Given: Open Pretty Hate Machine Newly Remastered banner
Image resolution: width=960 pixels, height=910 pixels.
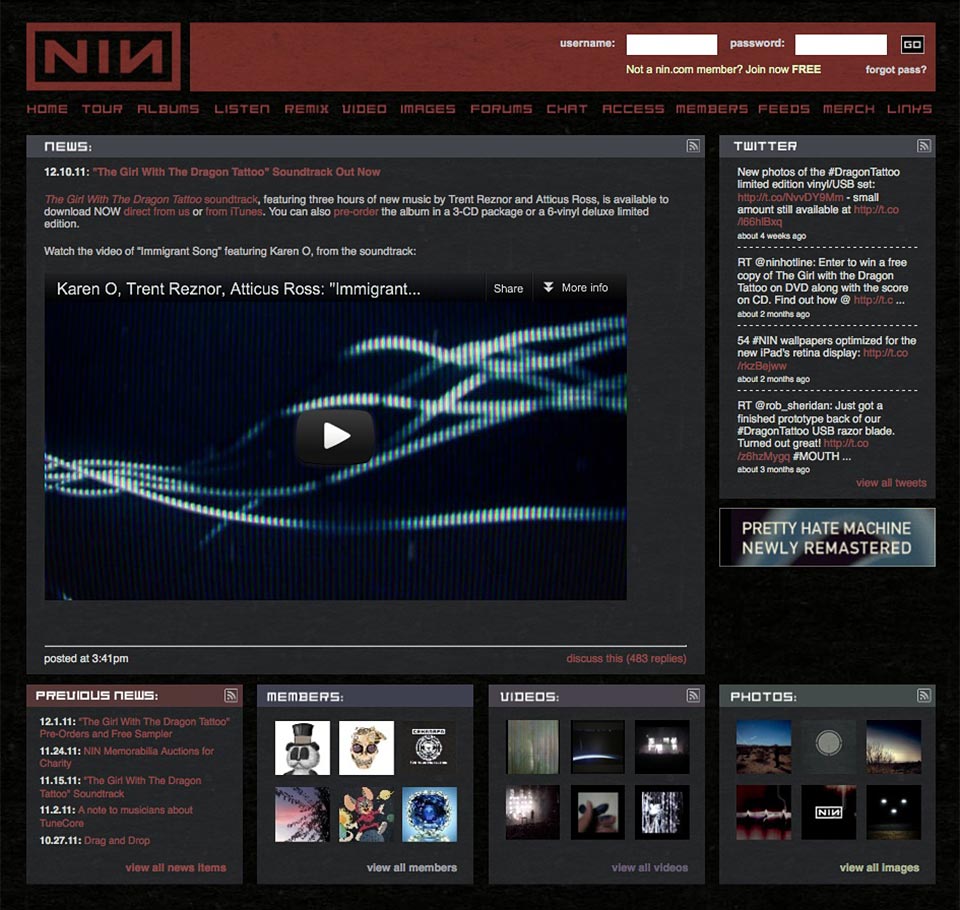Looking at the screenshot, I should point(827,538).
